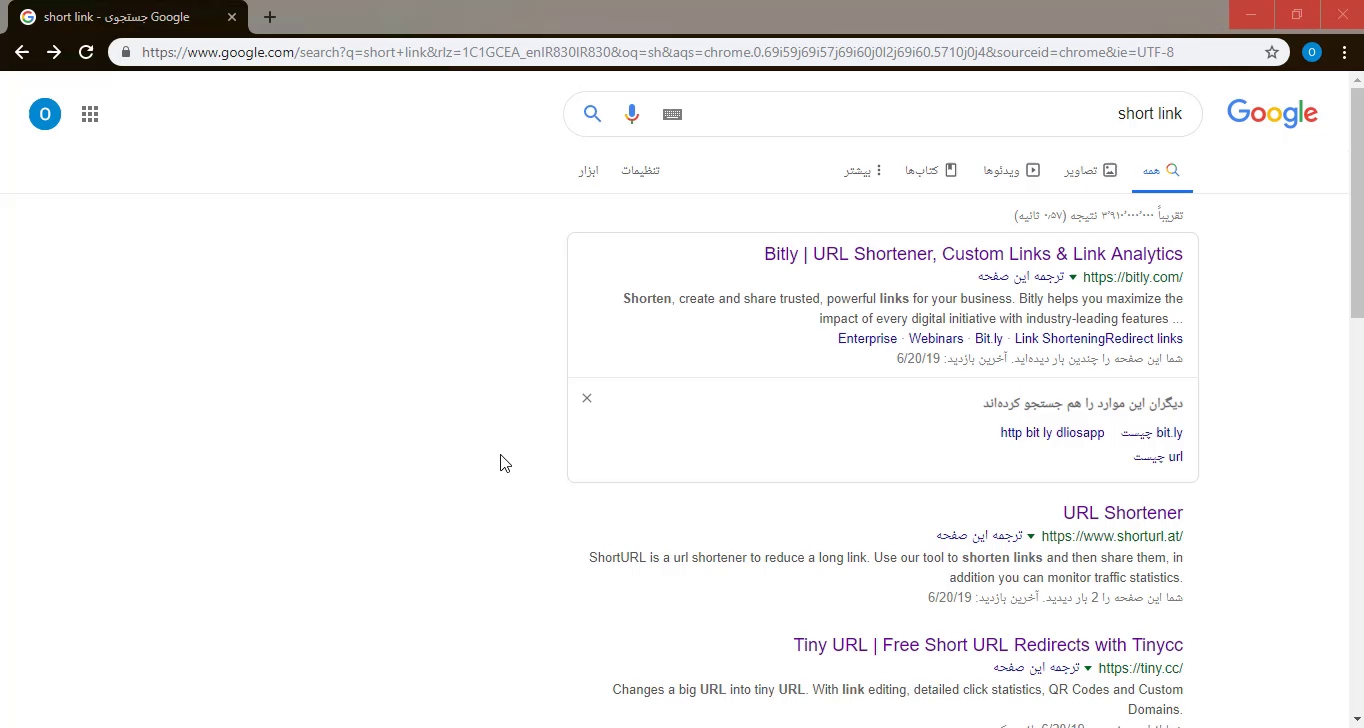Open the Bitly 'Webinars' sitelink

(936, 339)
